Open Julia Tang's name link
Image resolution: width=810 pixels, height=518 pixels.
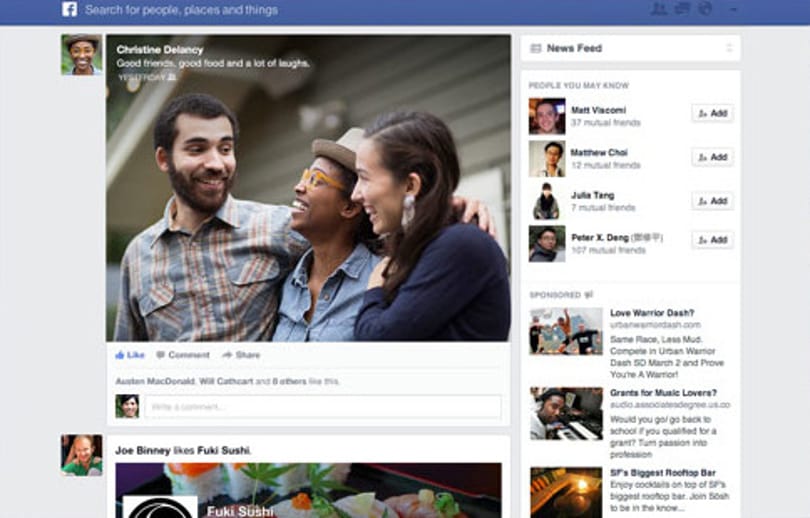(593, 195)
